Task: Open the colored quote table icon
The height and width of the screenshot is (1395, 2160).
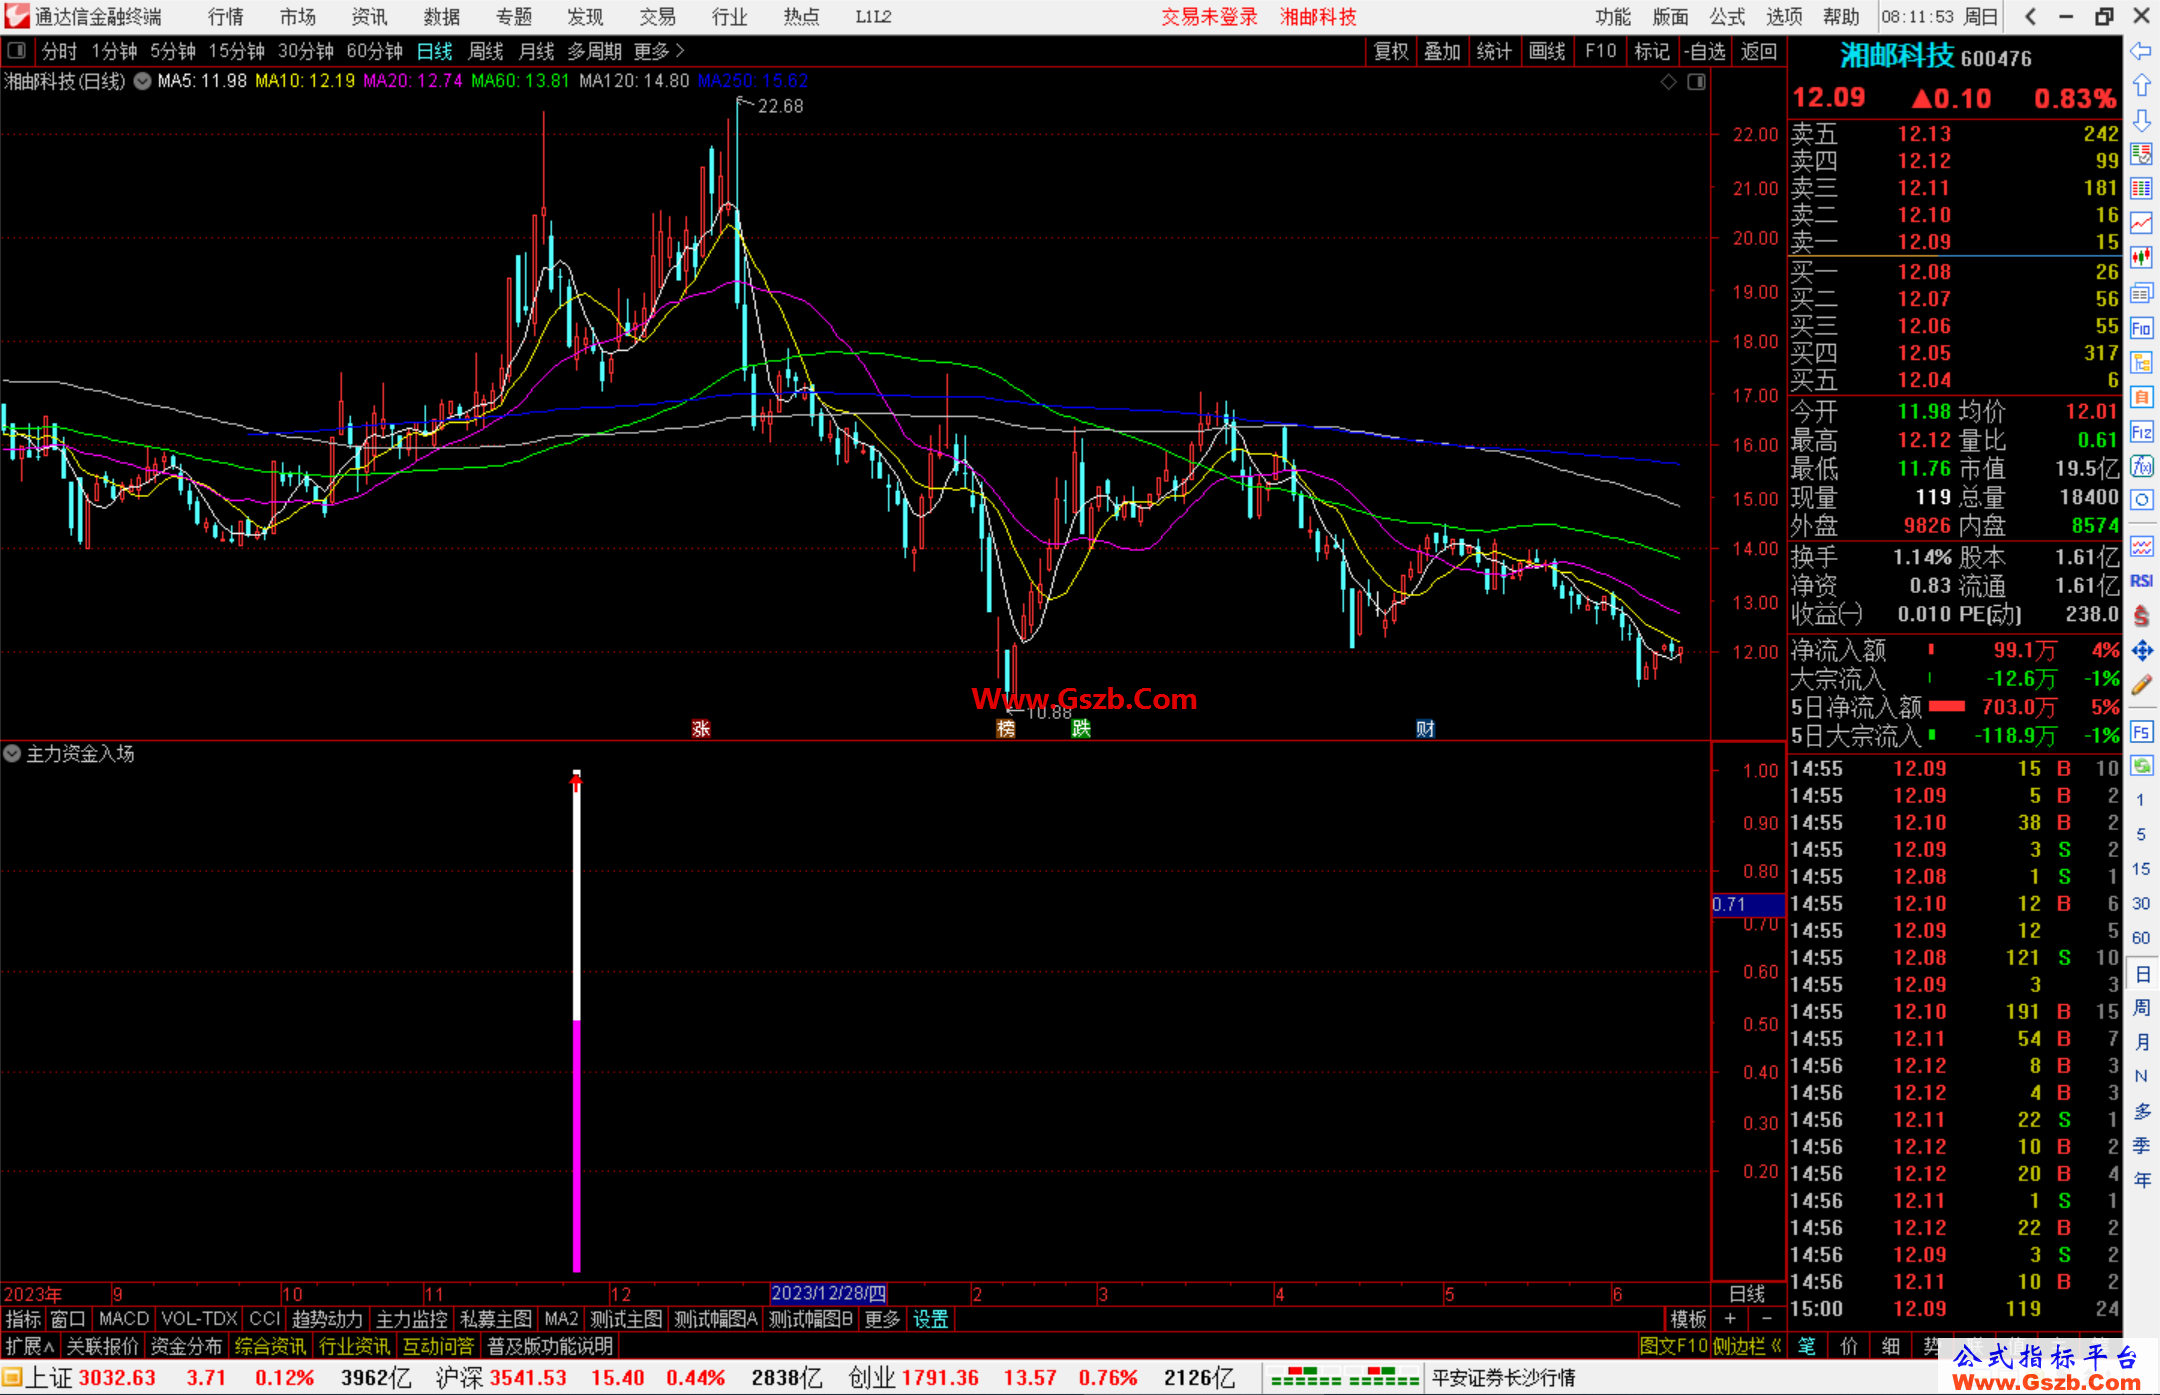Action: tap(2141, 189)
